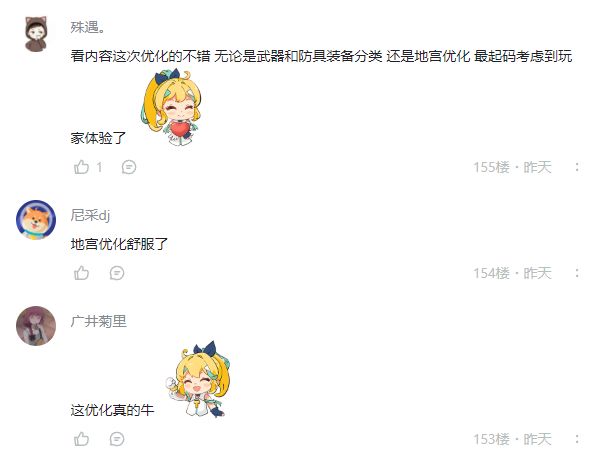This screenshot has width=599, height=468.
Task: View the heart-holding girl sticker
Action: (171, 107)
